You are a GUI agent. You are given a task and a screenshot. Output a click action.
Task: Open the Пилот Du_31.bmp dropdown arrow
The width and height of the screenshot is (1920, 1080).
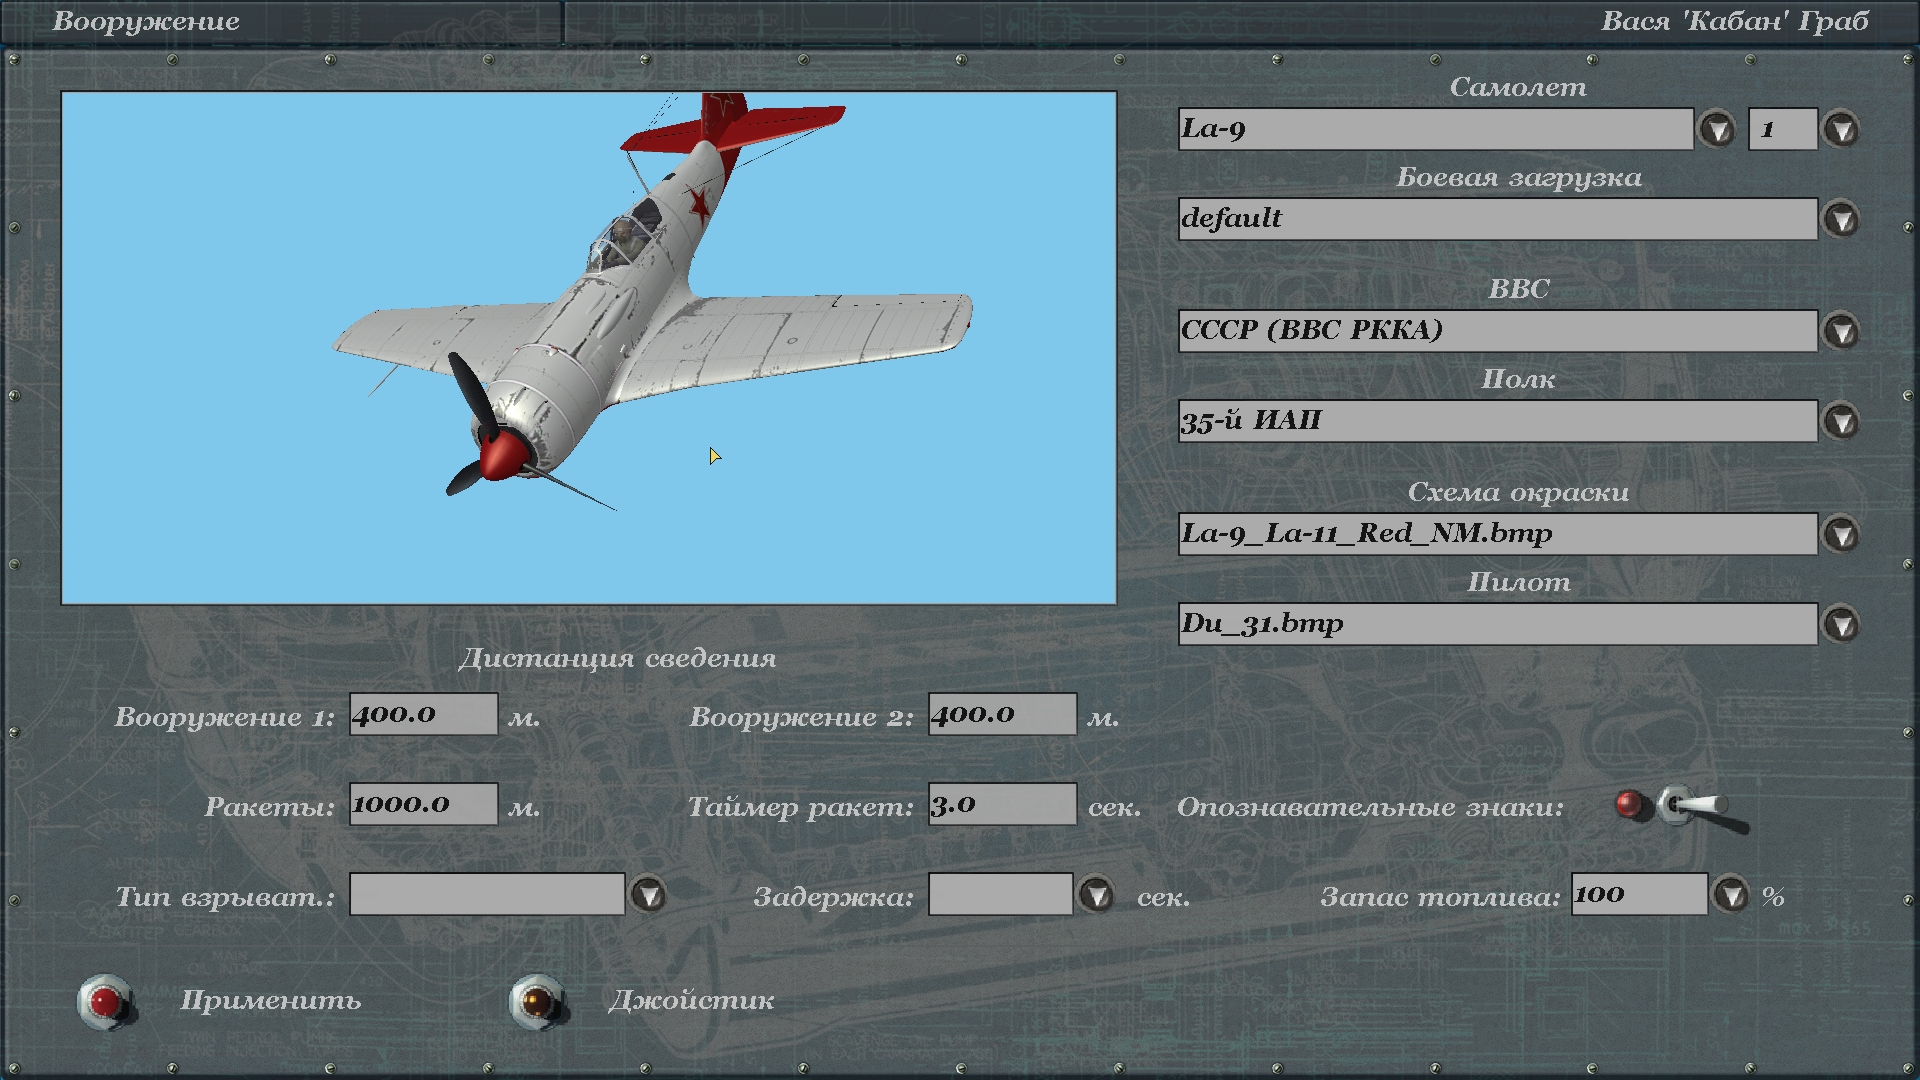coord(1841,625)
